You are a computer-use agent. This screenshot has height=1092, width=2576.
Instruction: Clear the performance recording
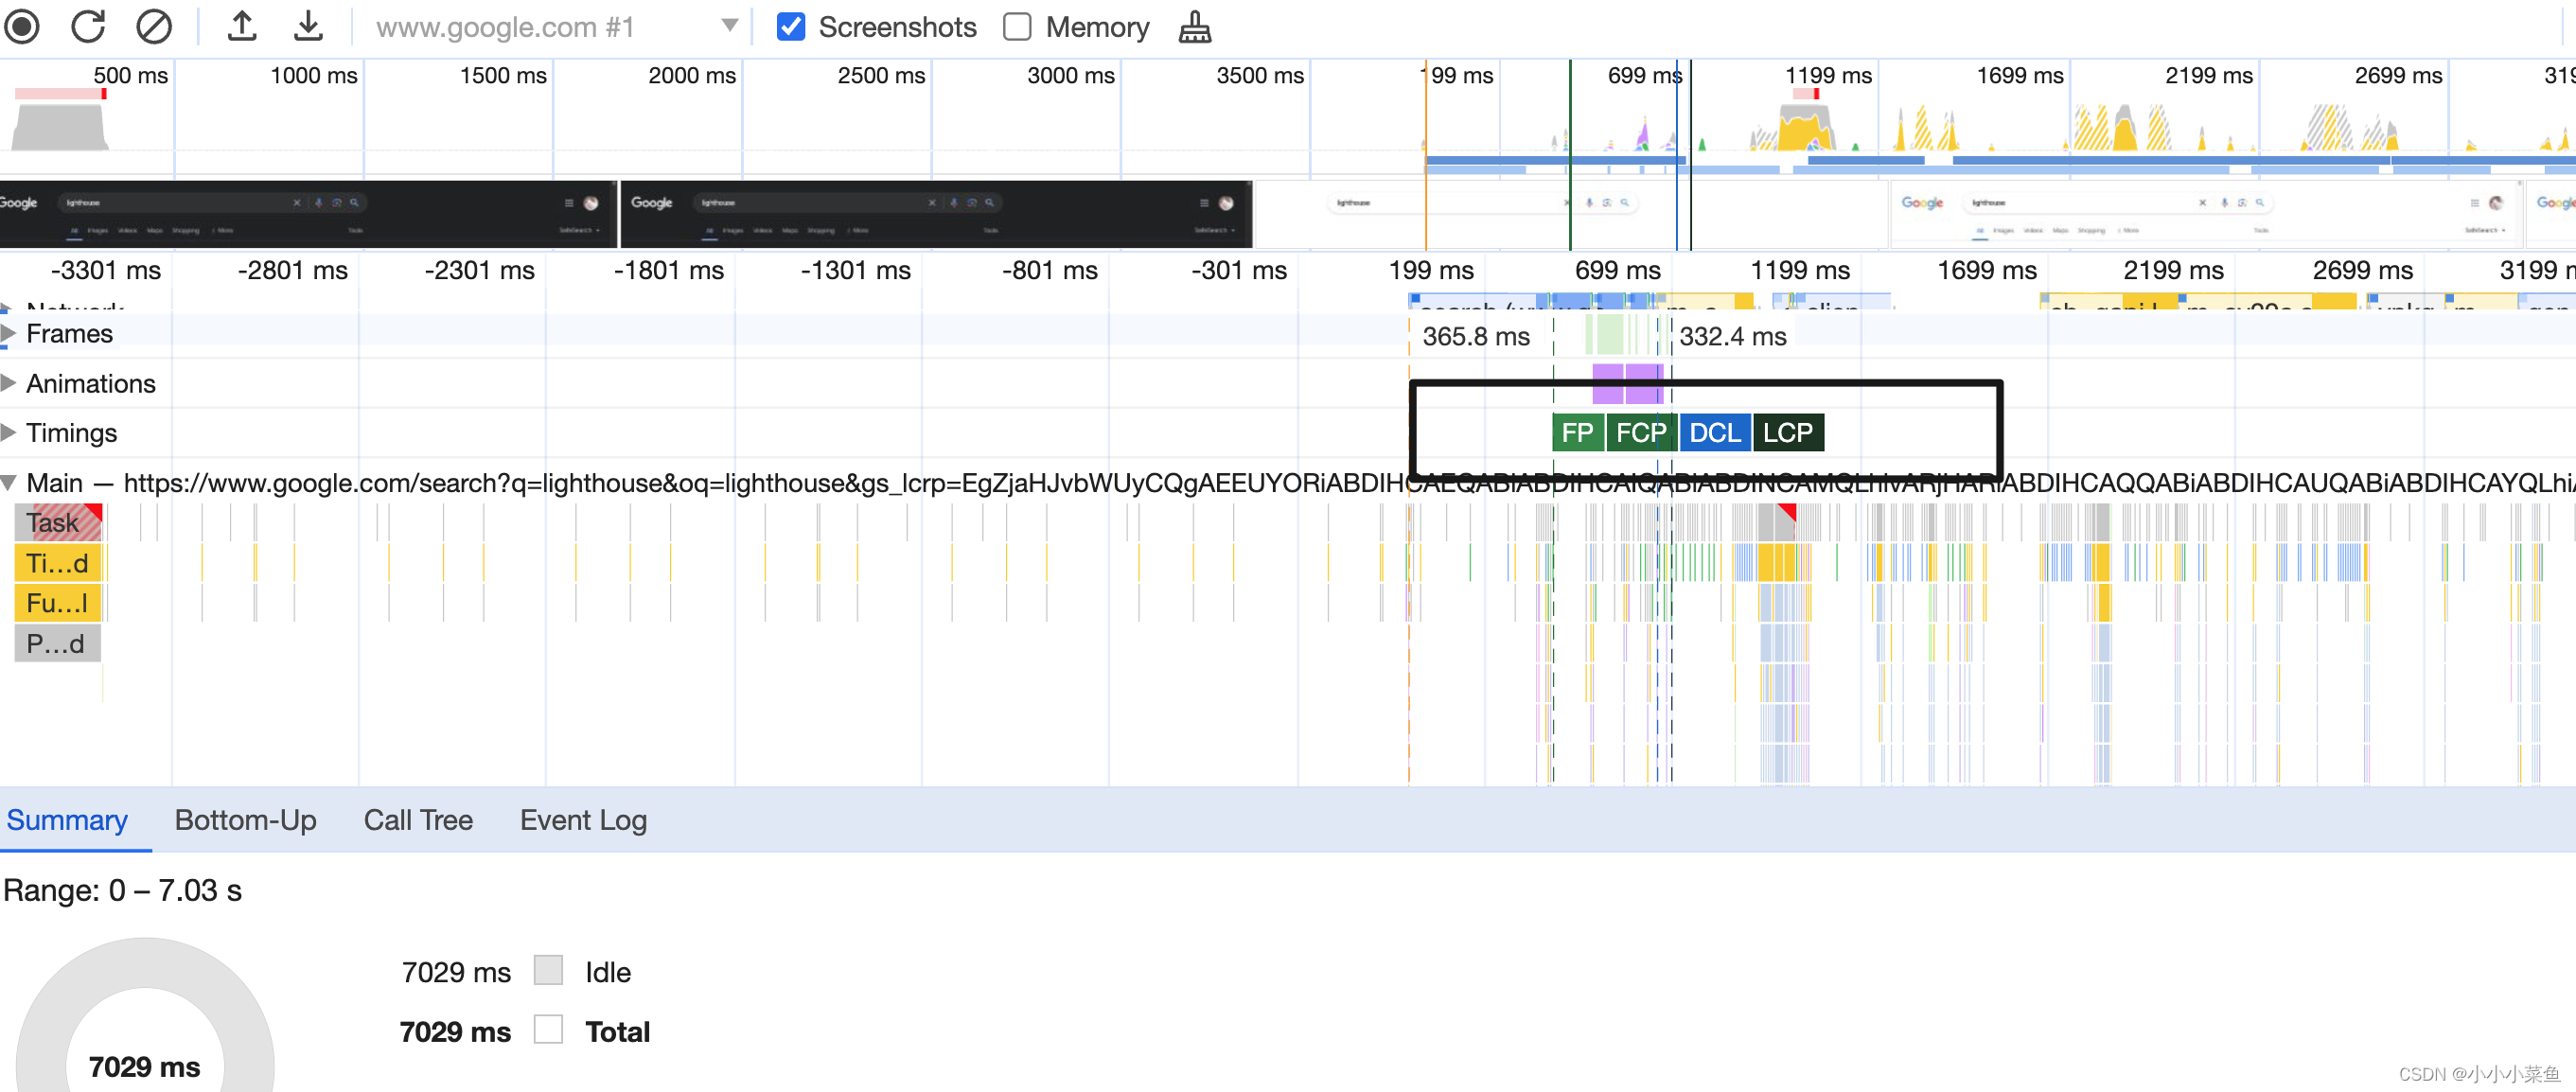point(153,27)
